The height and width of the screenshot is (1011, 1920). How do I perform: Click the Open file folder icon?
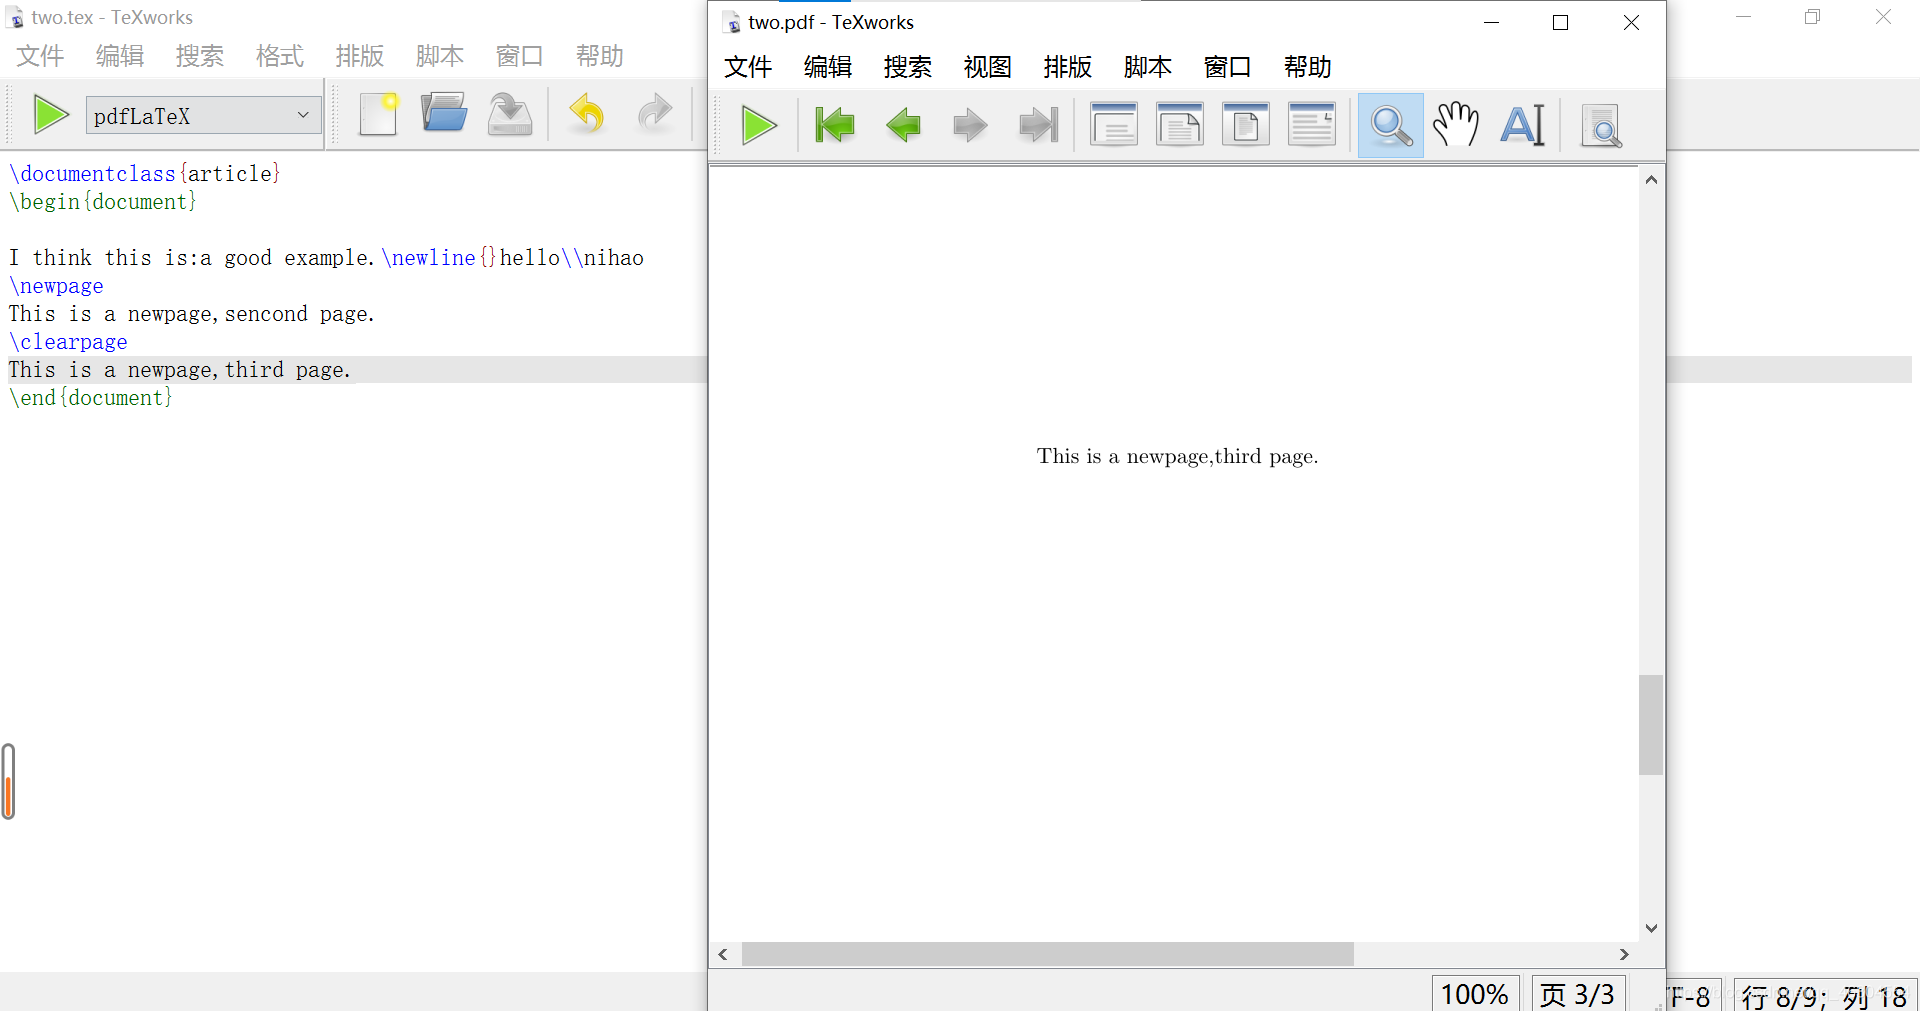click(x=444, y=114)
